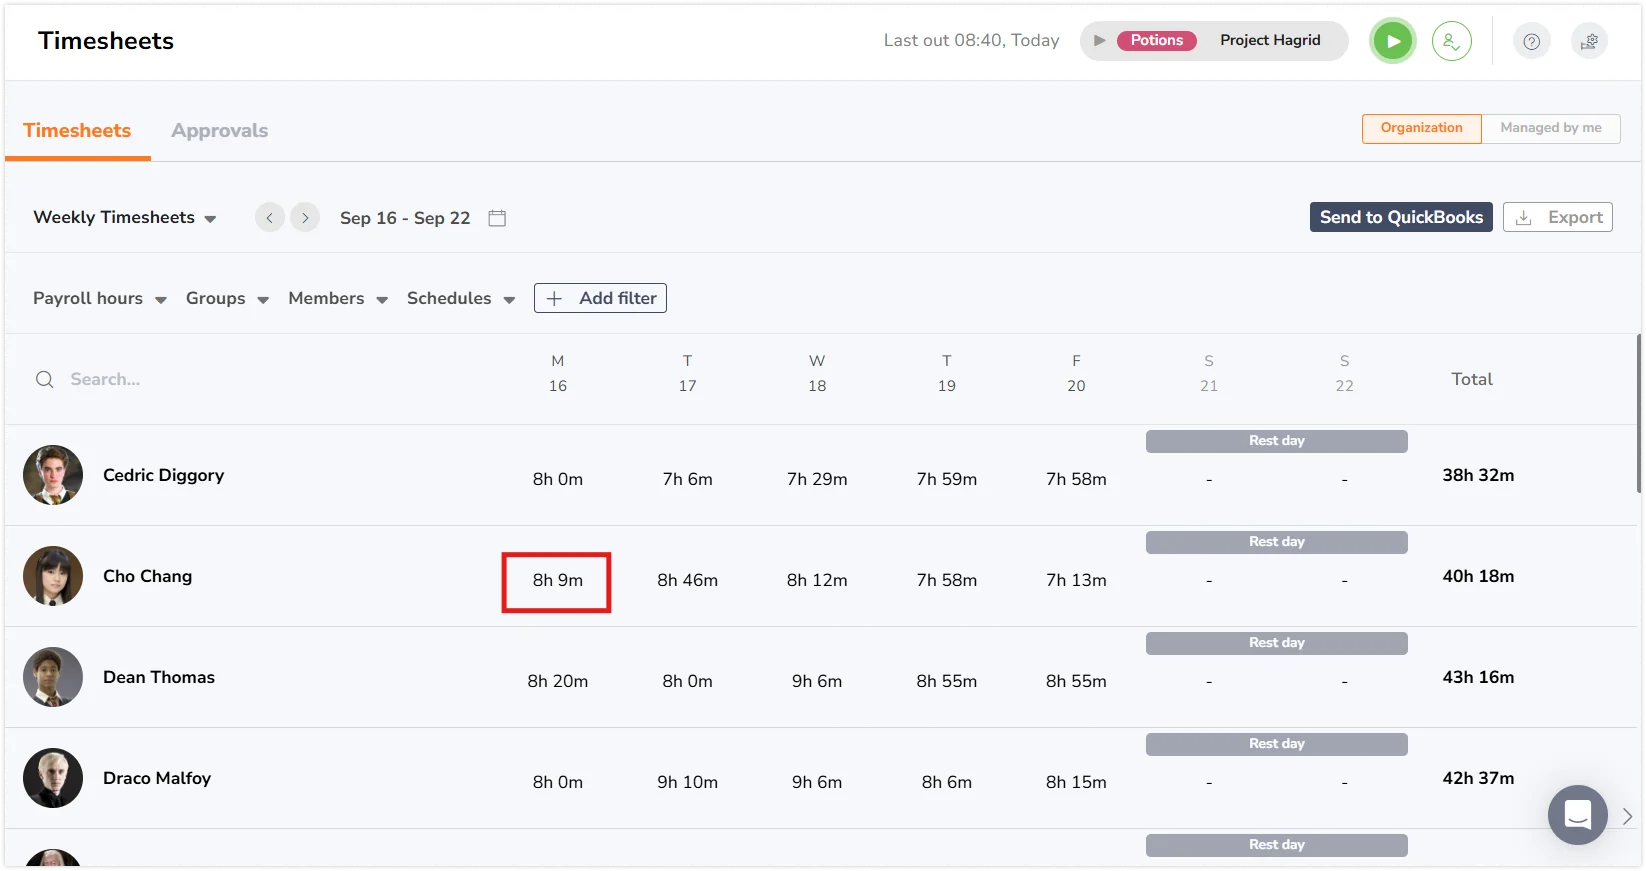Select the Timesheets tab
1646x871 pixels.
coord(77,131)
